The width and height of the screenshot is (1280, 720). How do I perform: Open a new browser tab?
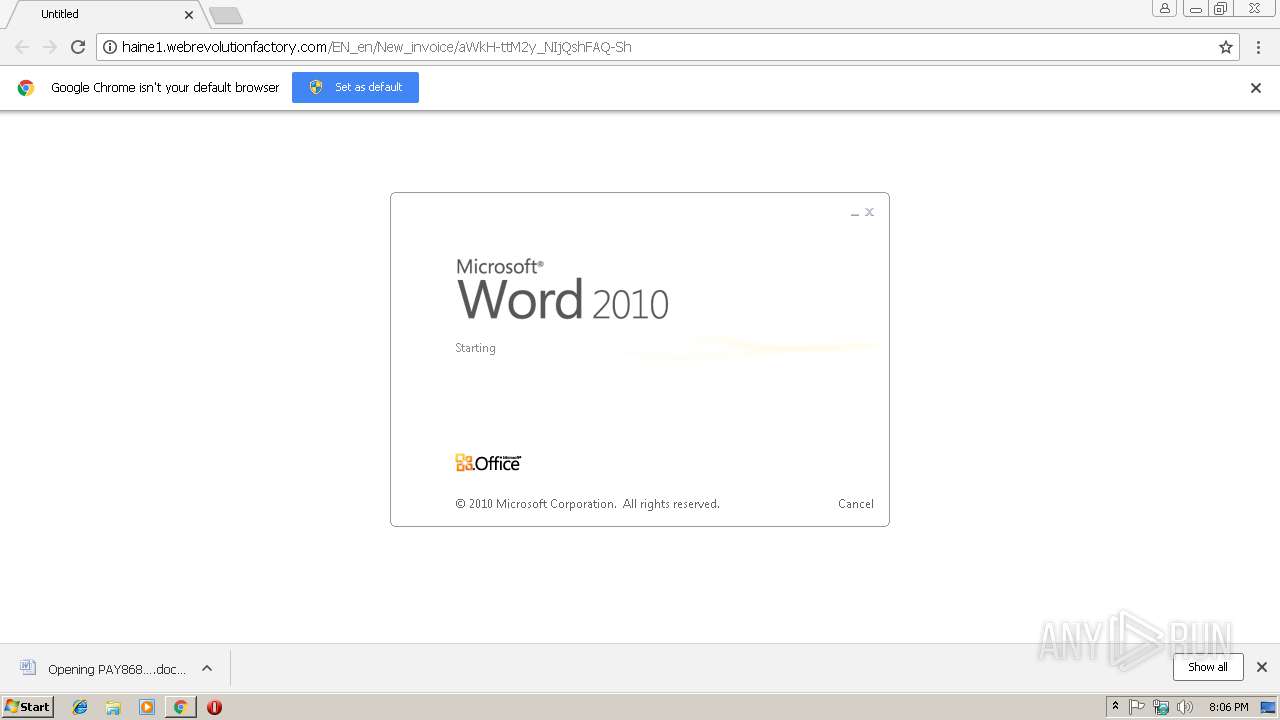tap(226, 15)
